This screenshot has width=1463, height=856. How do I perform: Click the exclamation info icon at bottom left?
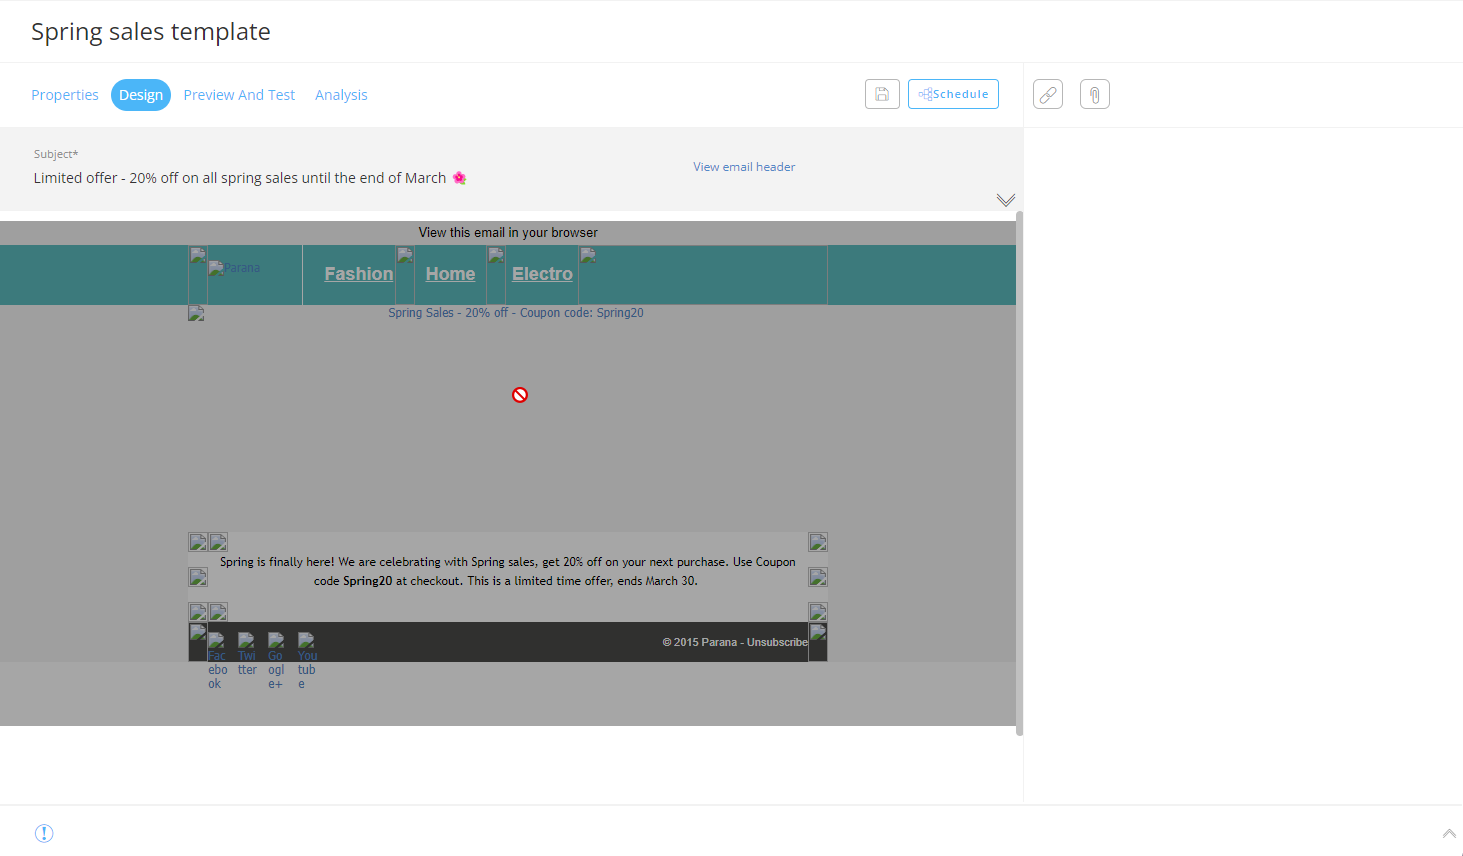44,833
